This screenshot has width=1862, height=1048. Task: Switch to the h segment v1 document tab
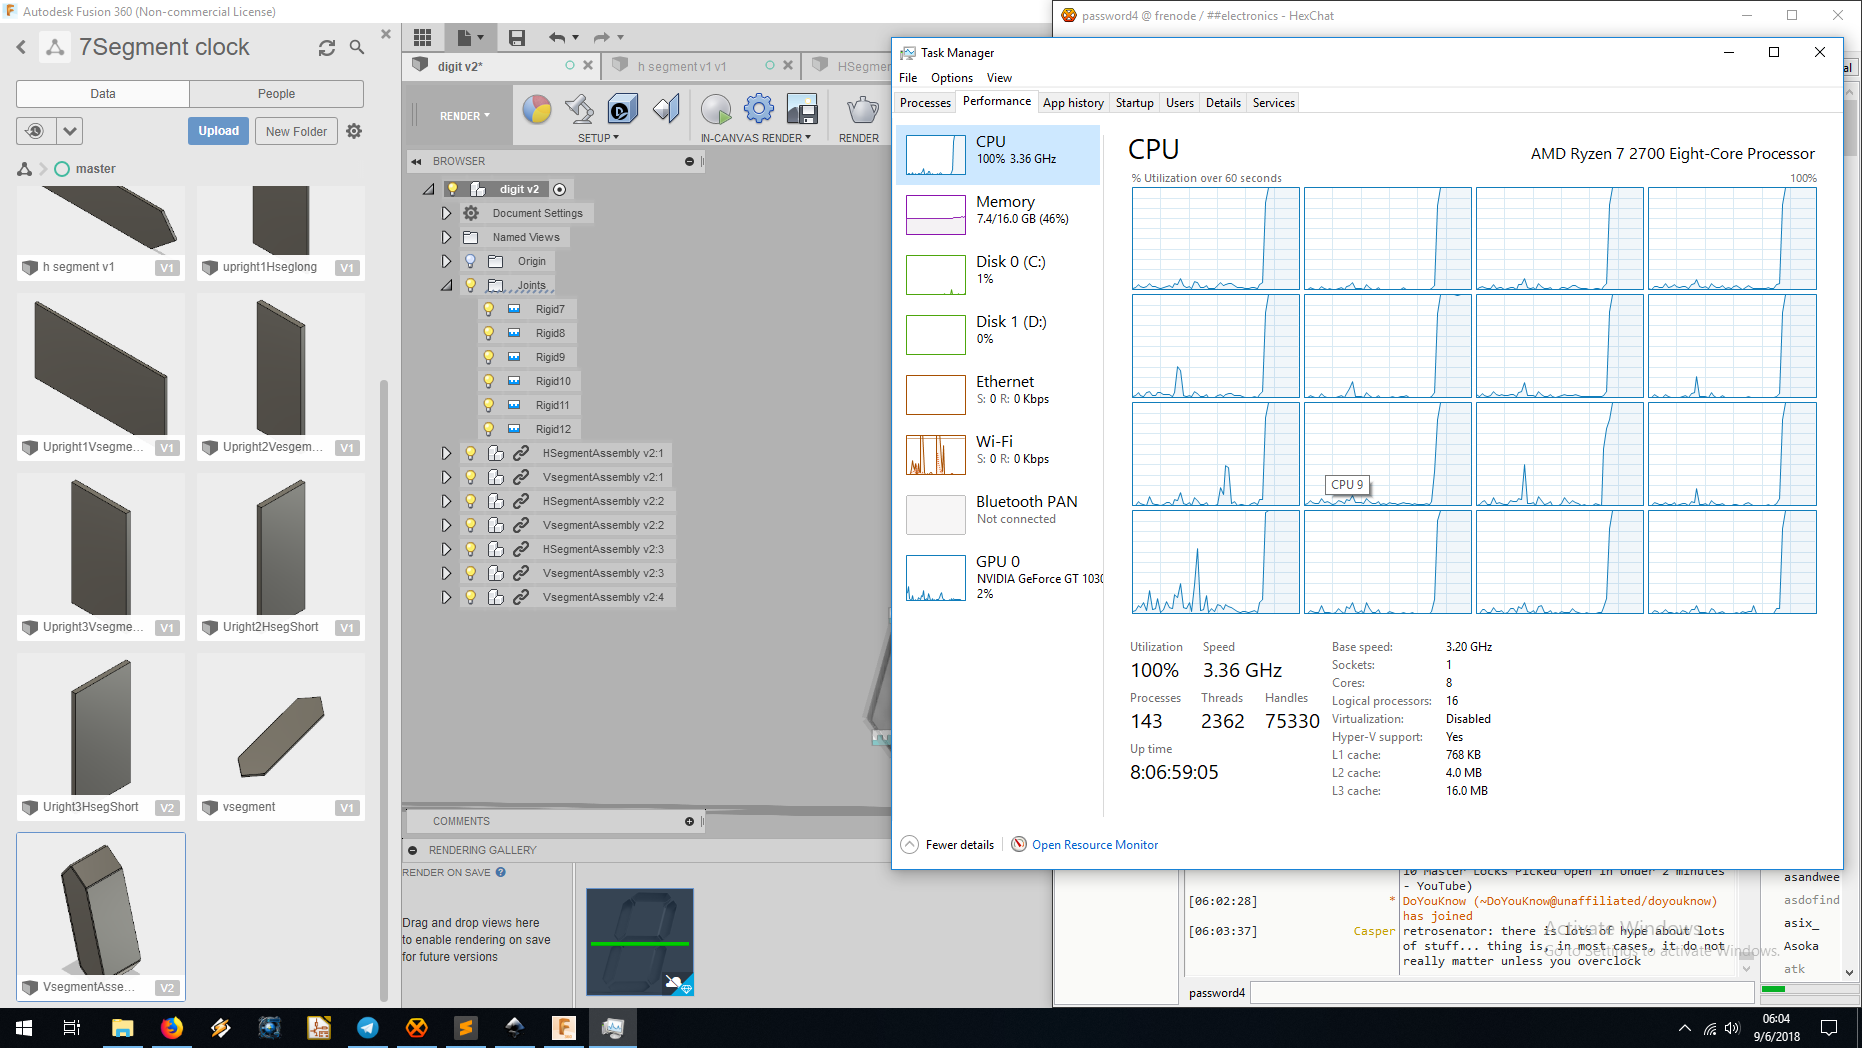coord(682,66)
